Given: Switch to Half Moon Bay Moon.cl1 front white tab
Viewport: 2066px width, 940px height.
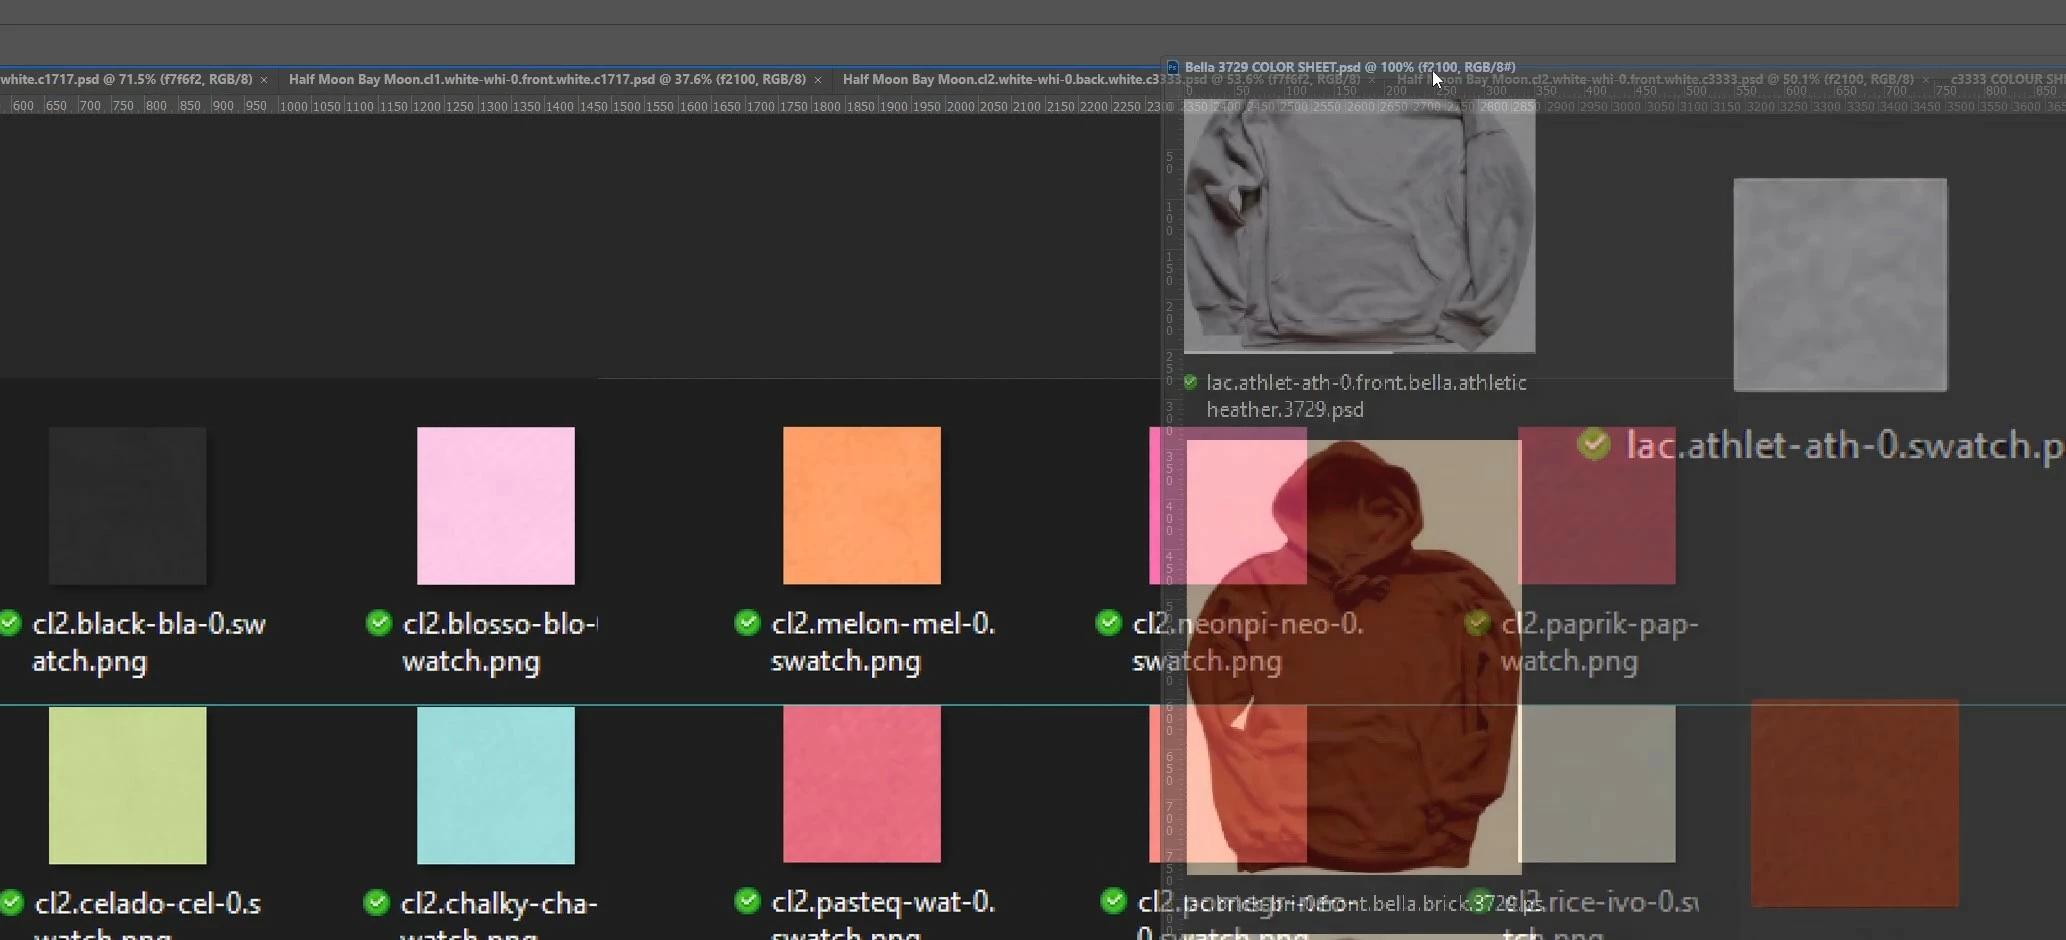Looking at the screenshot, I should (547, 79).
